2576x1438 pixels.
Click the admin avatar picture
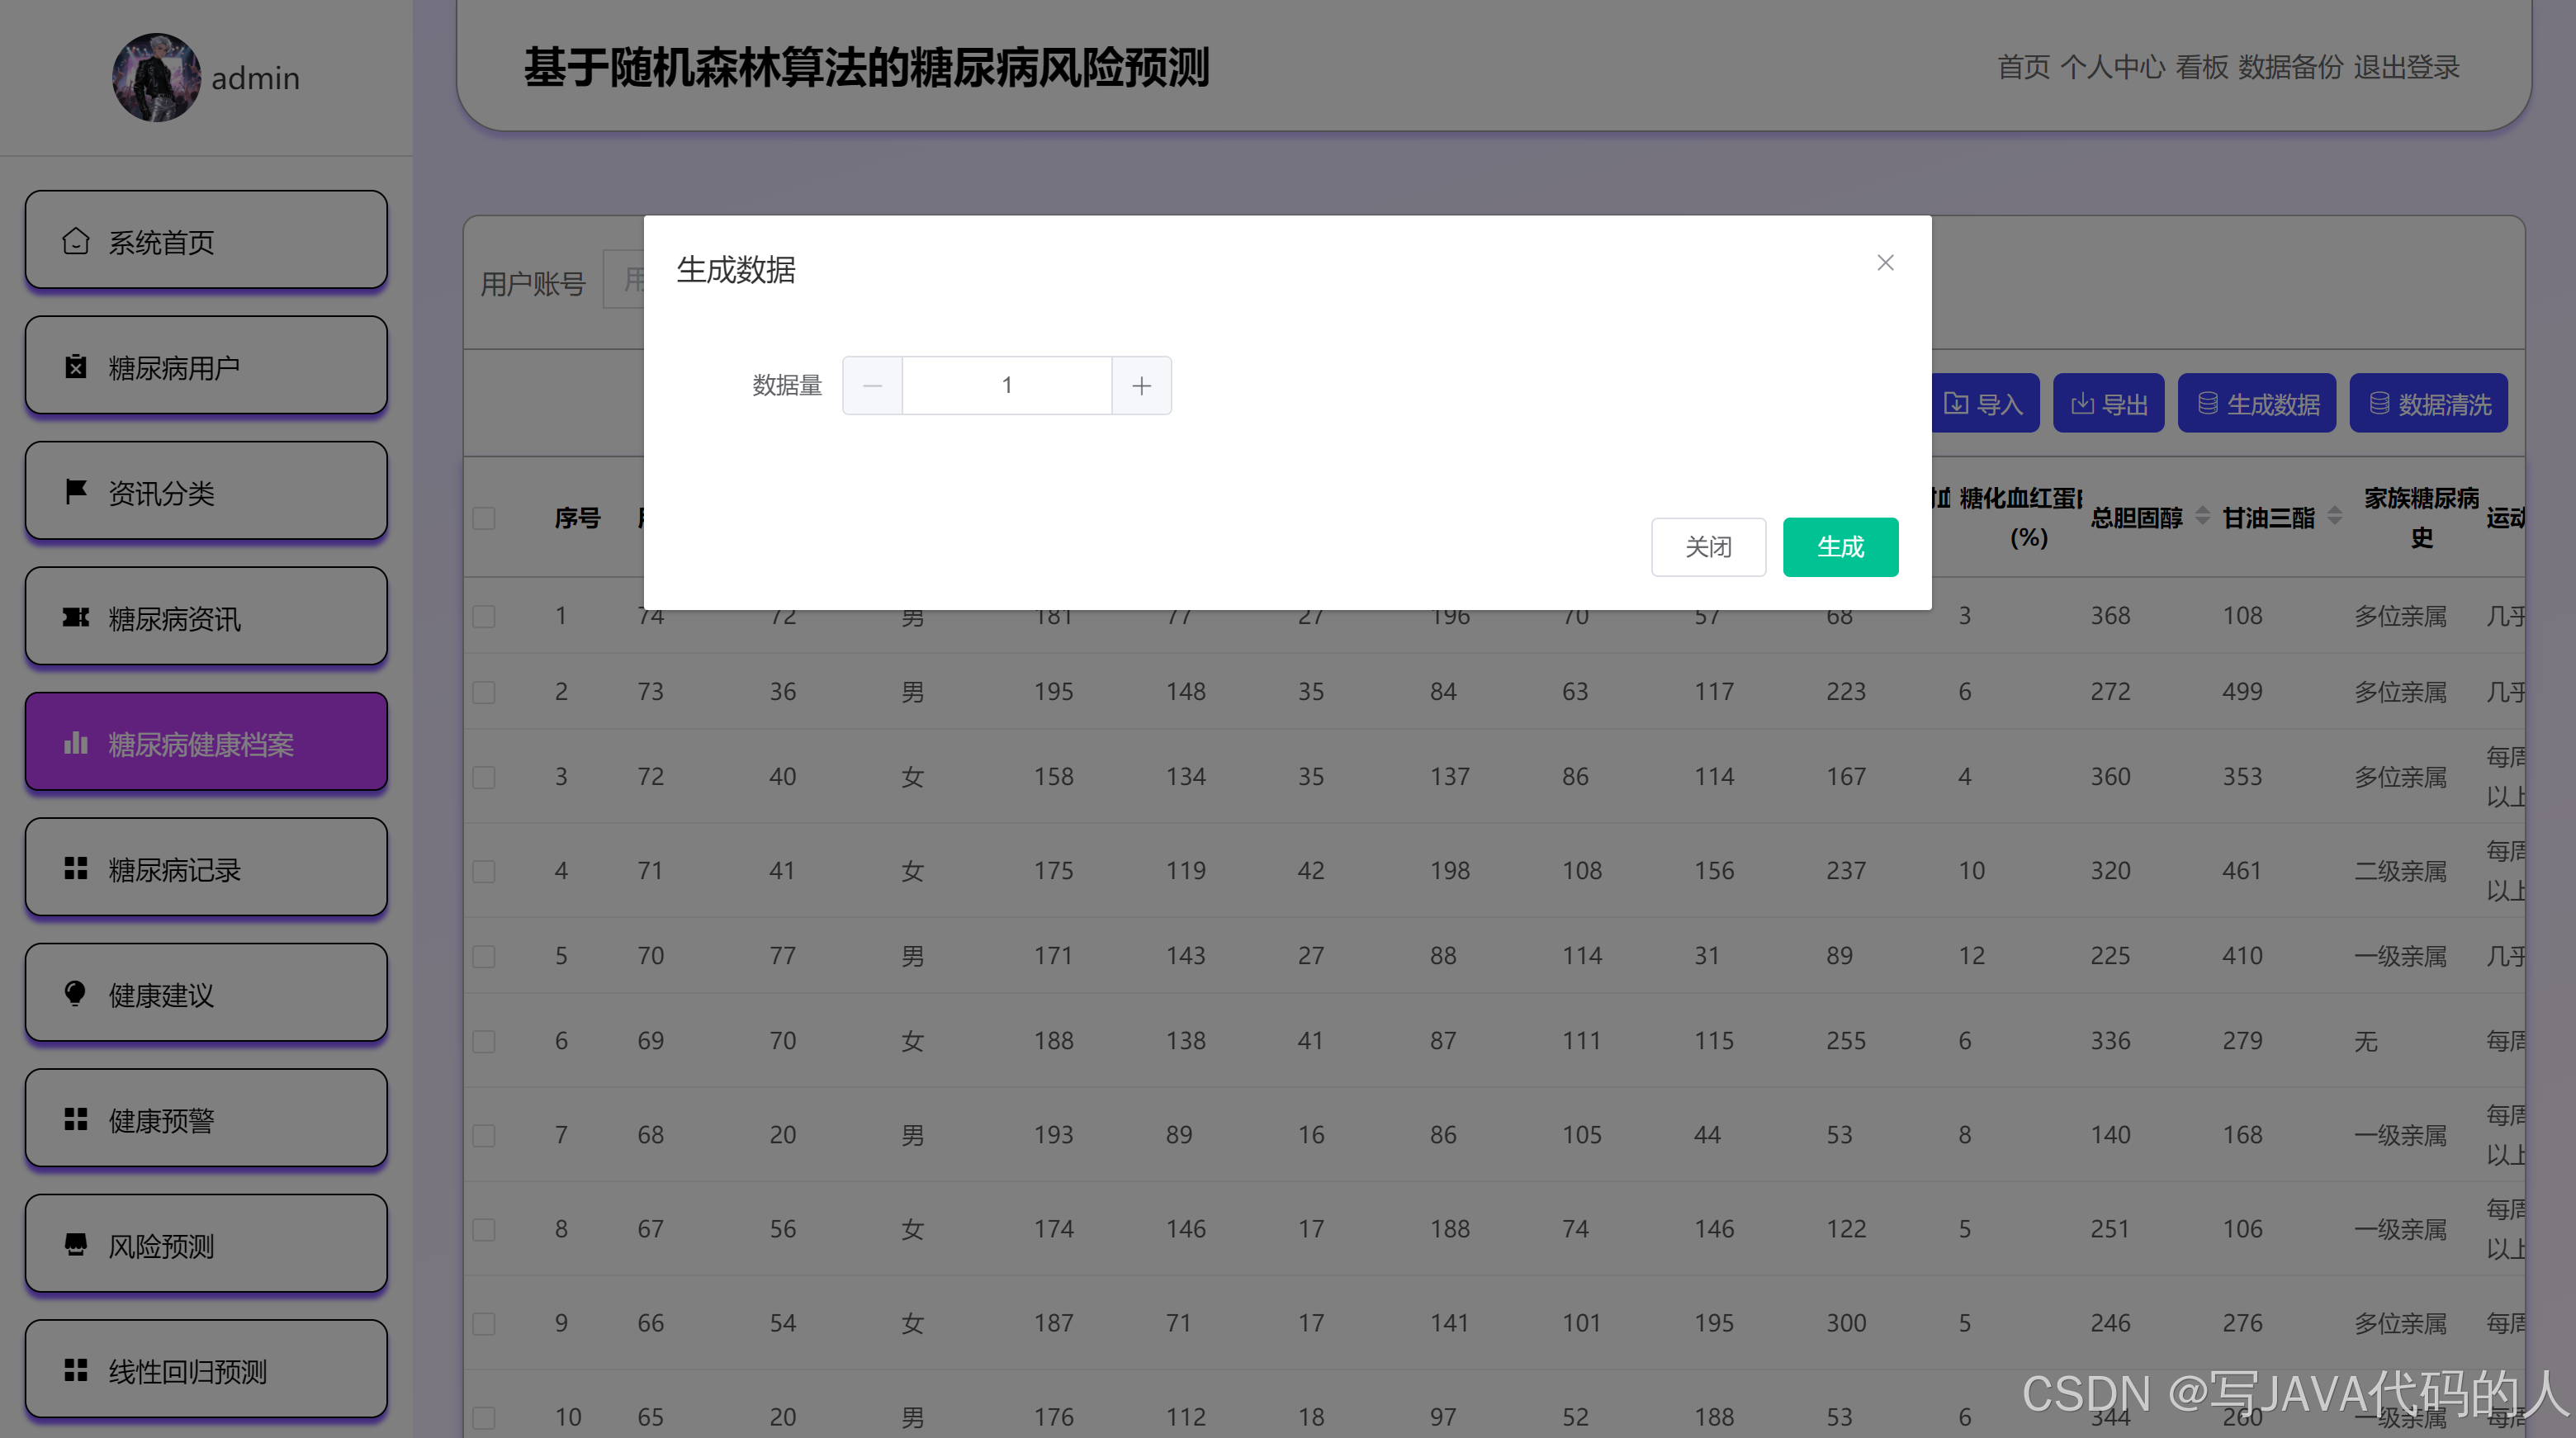[156, 77]
